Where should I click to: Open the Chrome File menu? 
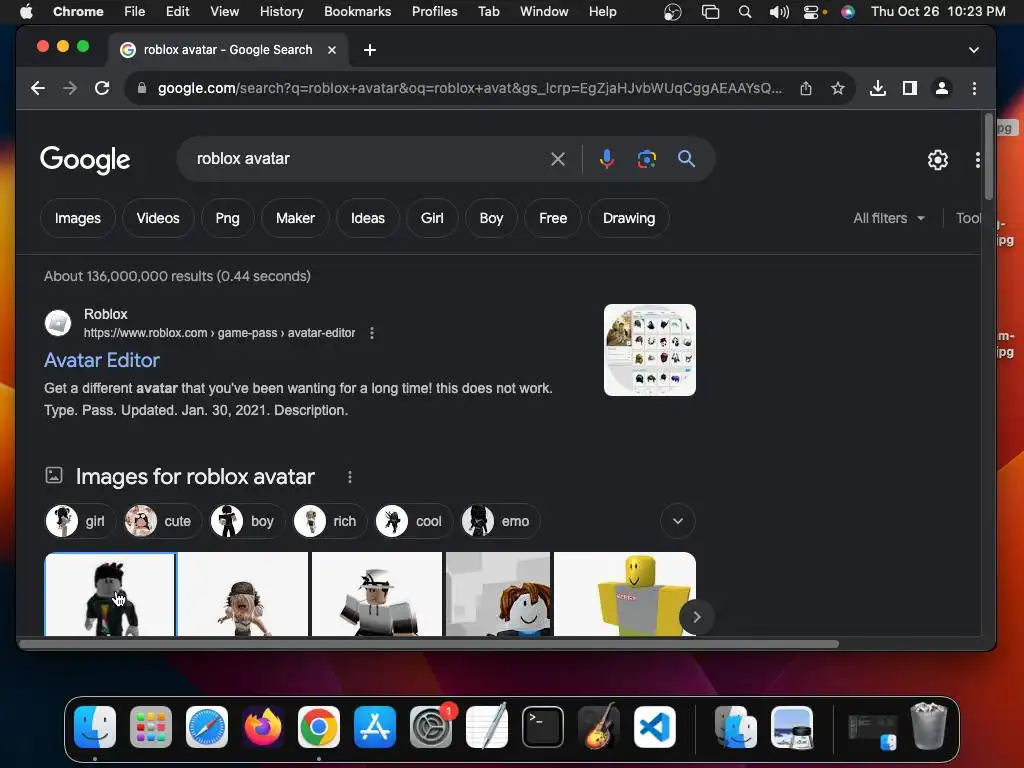coord(135,12)
